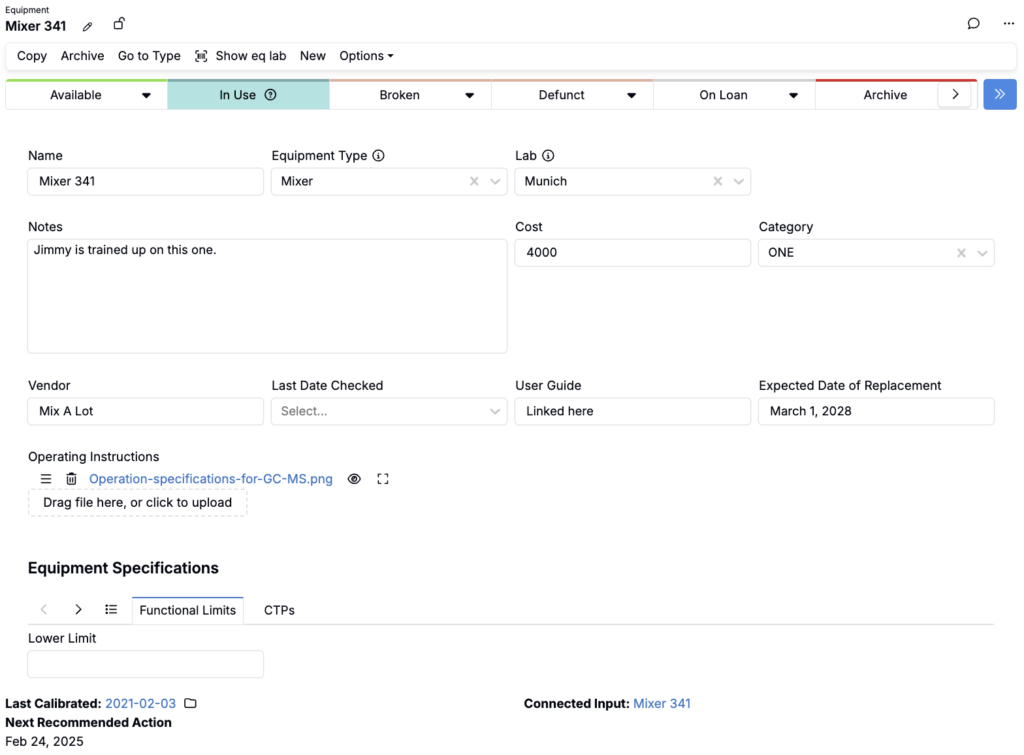The height and width of the screenshot is (755, 1024).
Task: Open the Last Date Checked dropdown
Action: pyautogui.click(x=495, y=411)
